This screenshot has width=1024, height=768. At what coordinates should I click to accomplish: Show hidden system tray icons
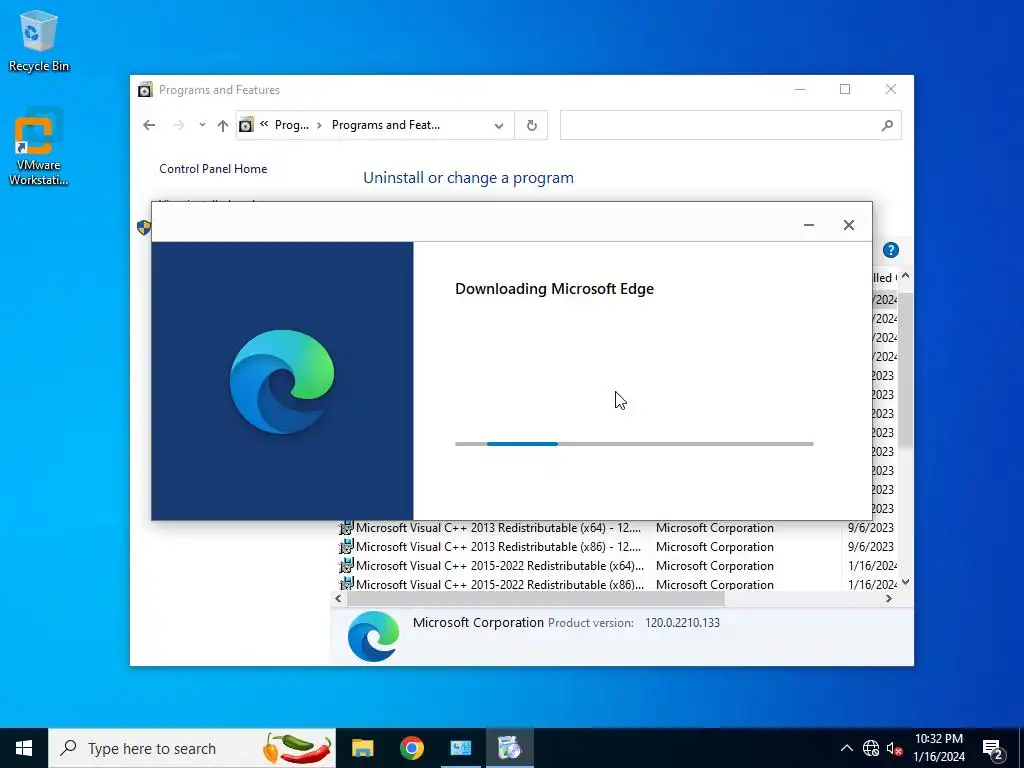[x=846, y=748]
